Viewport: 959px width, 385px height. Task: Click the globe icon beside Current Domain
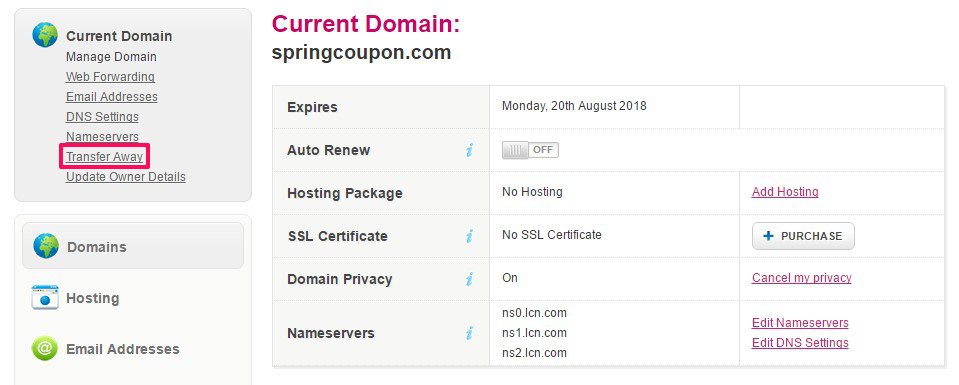(x=45, y=35)
